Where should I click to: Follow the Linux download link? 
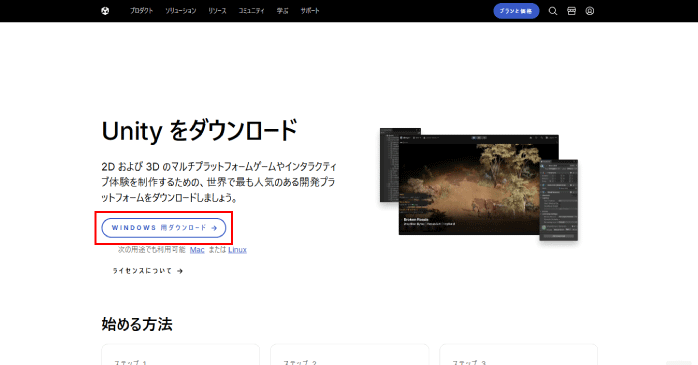point(237,250)
